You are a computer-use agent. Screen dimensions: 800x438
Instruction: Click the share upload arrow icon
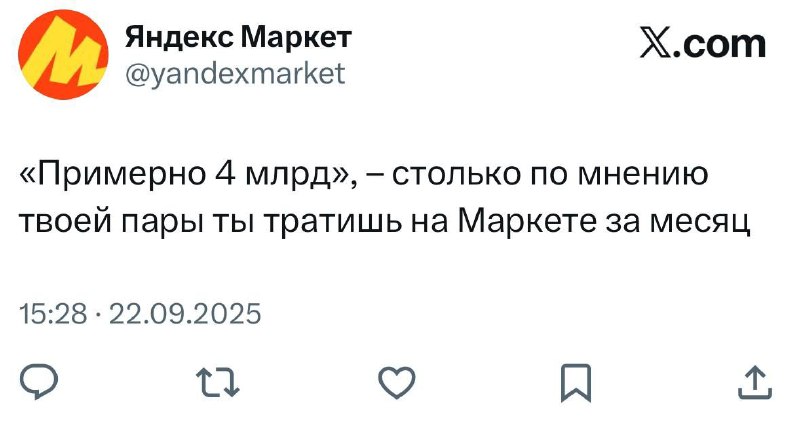tap(755, 381)
